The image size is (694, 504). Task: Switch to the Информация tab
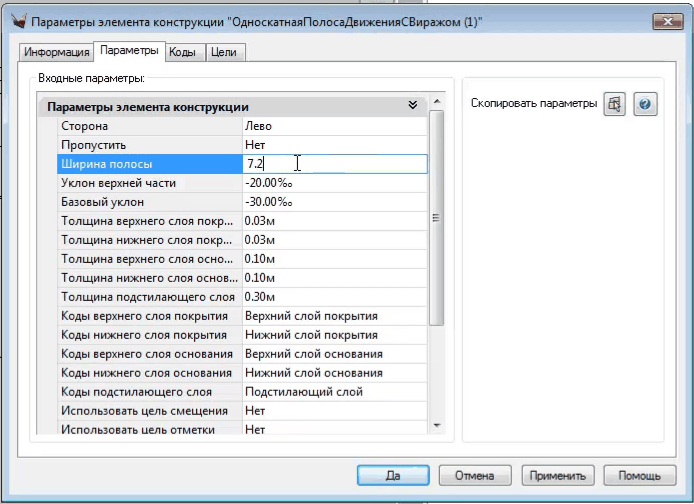56,52
